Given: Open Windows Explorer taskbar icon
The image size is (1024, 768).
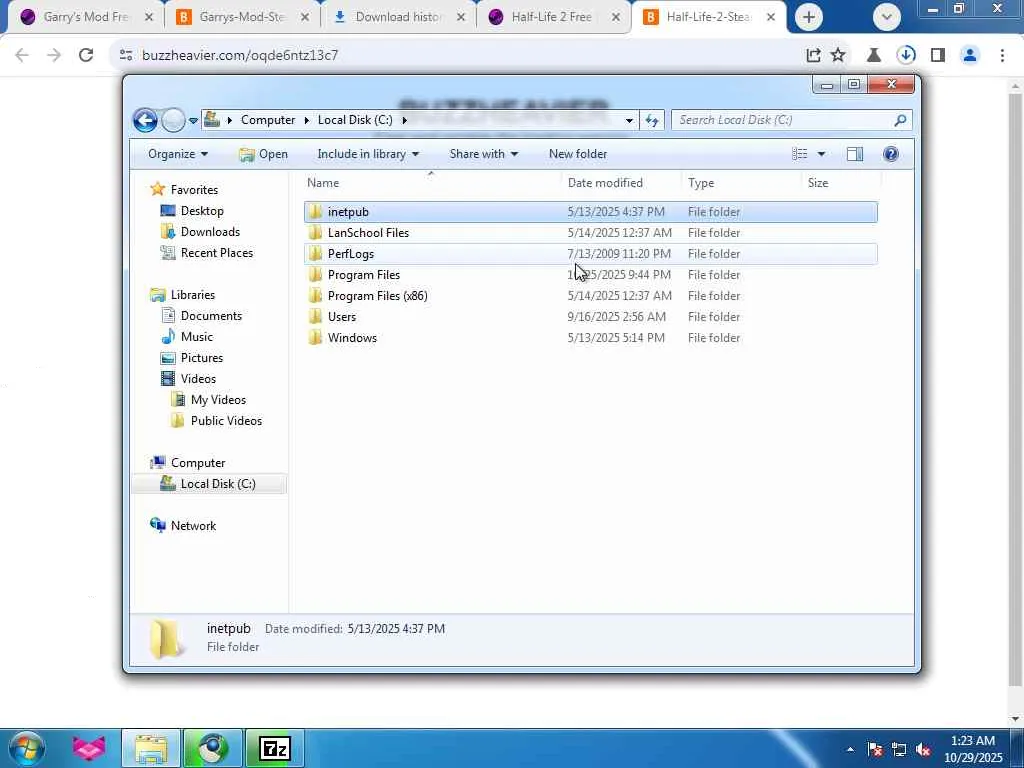Looking at the screenshot, I should pyautogui.click(x=151, y=748).
